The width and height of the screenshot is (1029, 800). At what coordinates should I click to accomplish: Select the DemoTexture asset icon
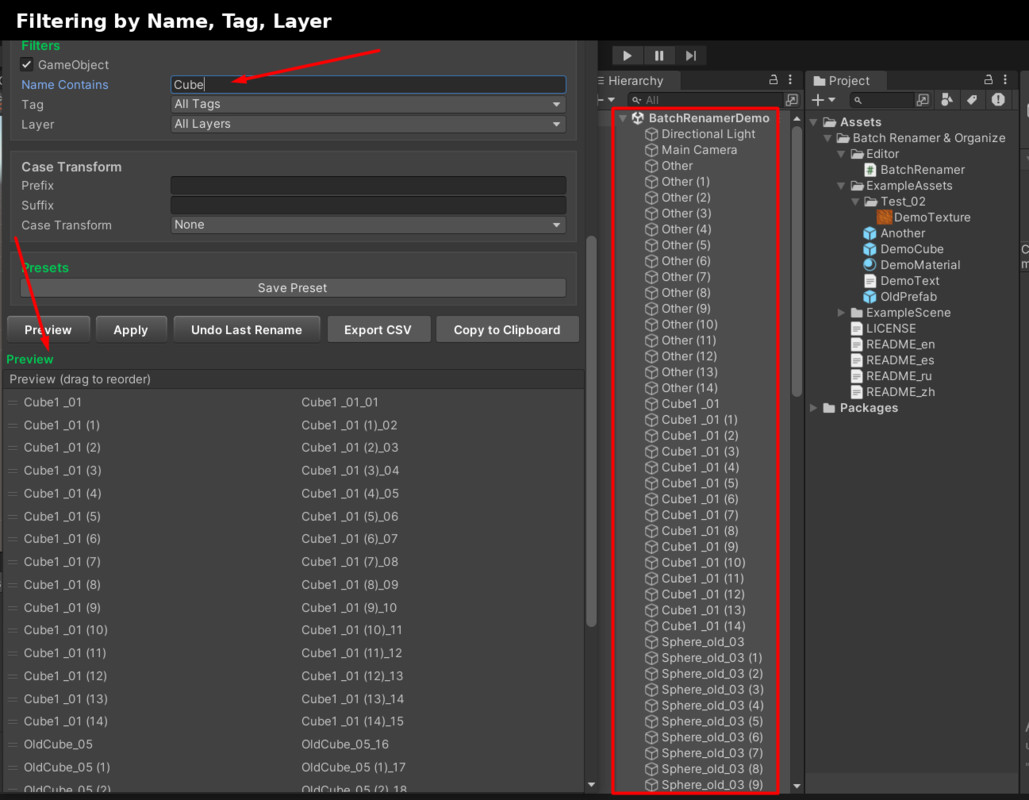pos(884,217)
